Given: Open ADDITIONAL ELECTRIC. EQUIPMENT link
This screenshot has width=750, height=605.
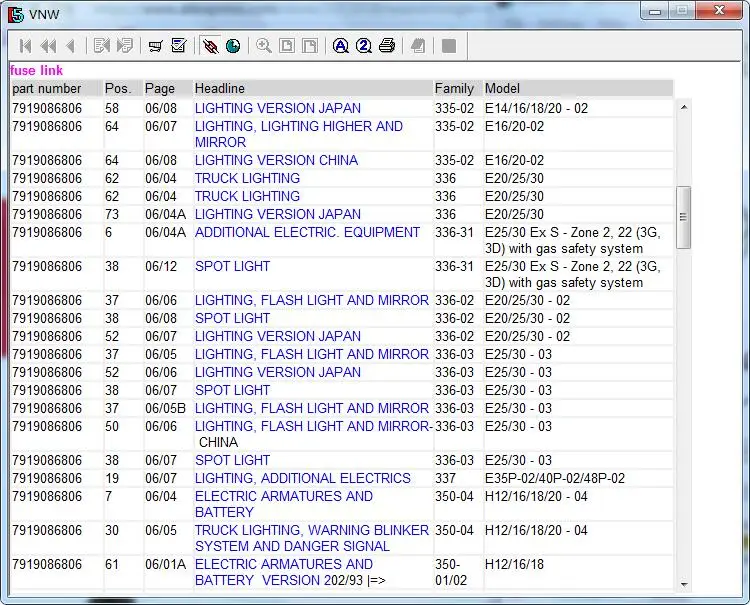Looking at the screenshot, I should pyautogui.click(x=307, y=232).
